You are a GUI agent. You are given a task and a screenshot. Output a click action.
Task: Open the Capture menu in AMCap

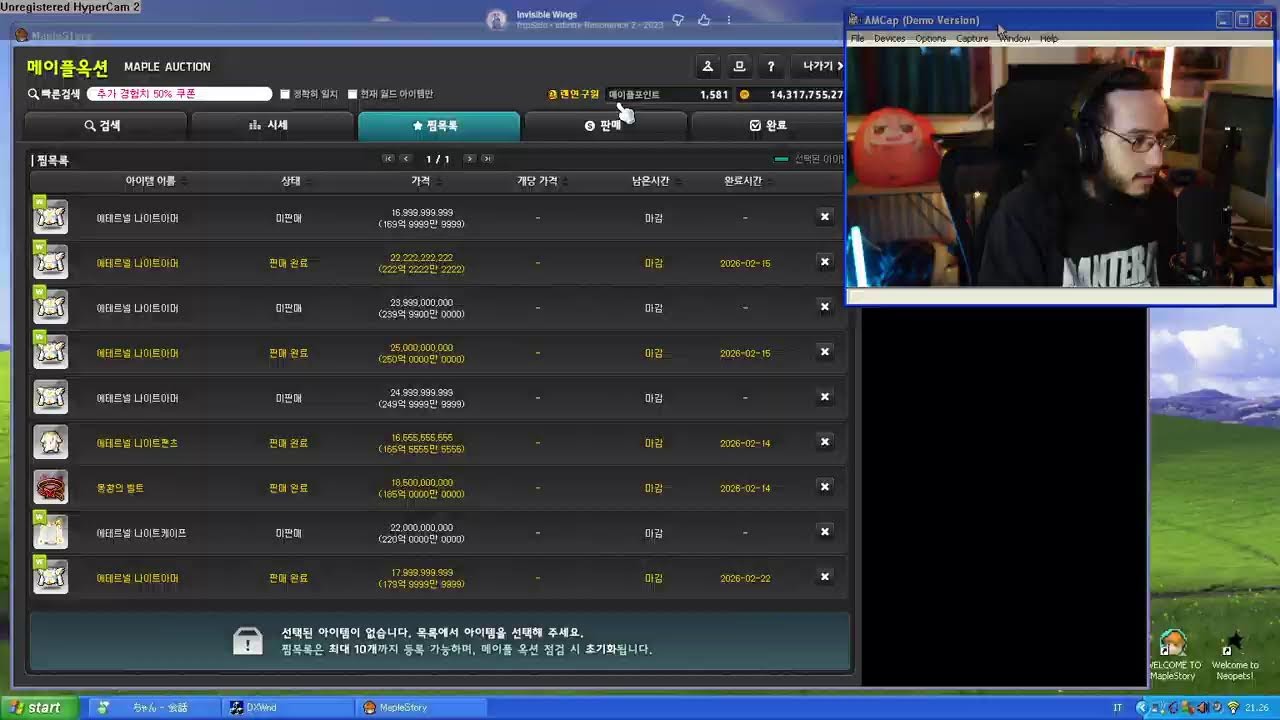tap(972, 38)
